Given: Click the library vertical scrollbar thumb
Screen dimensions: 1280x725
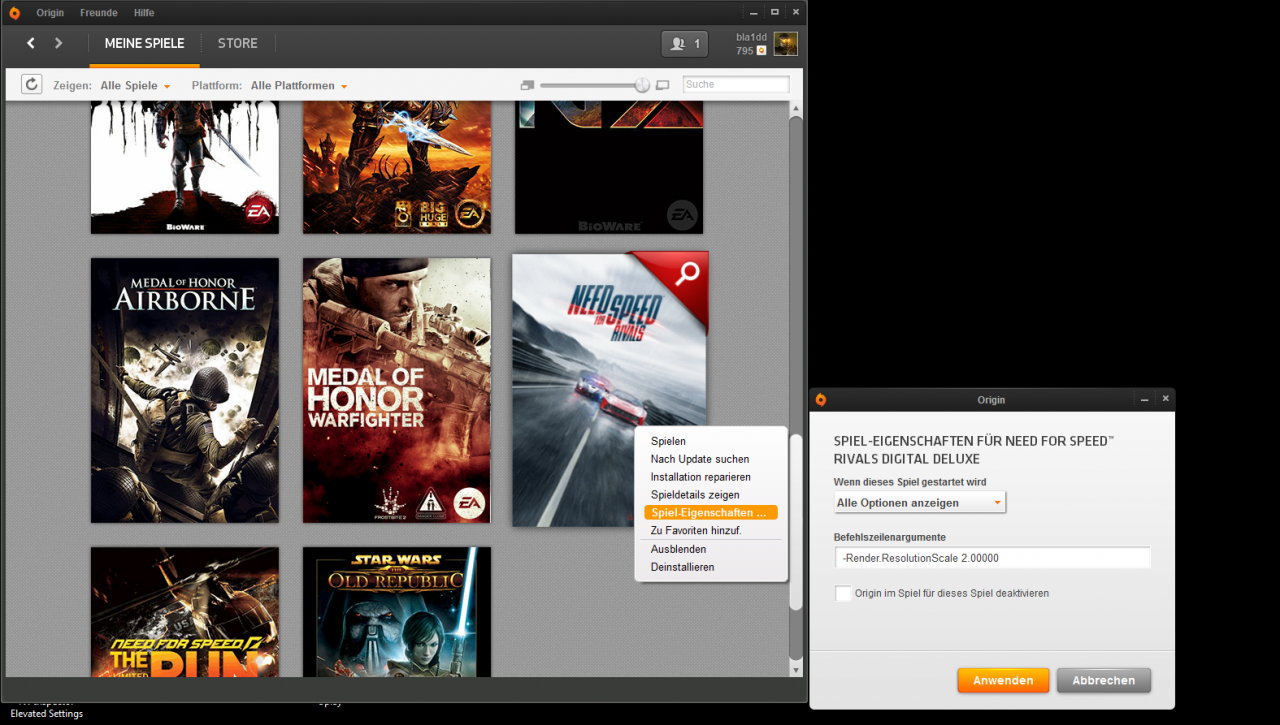Looking at the screenshot, I should [796, 522].
